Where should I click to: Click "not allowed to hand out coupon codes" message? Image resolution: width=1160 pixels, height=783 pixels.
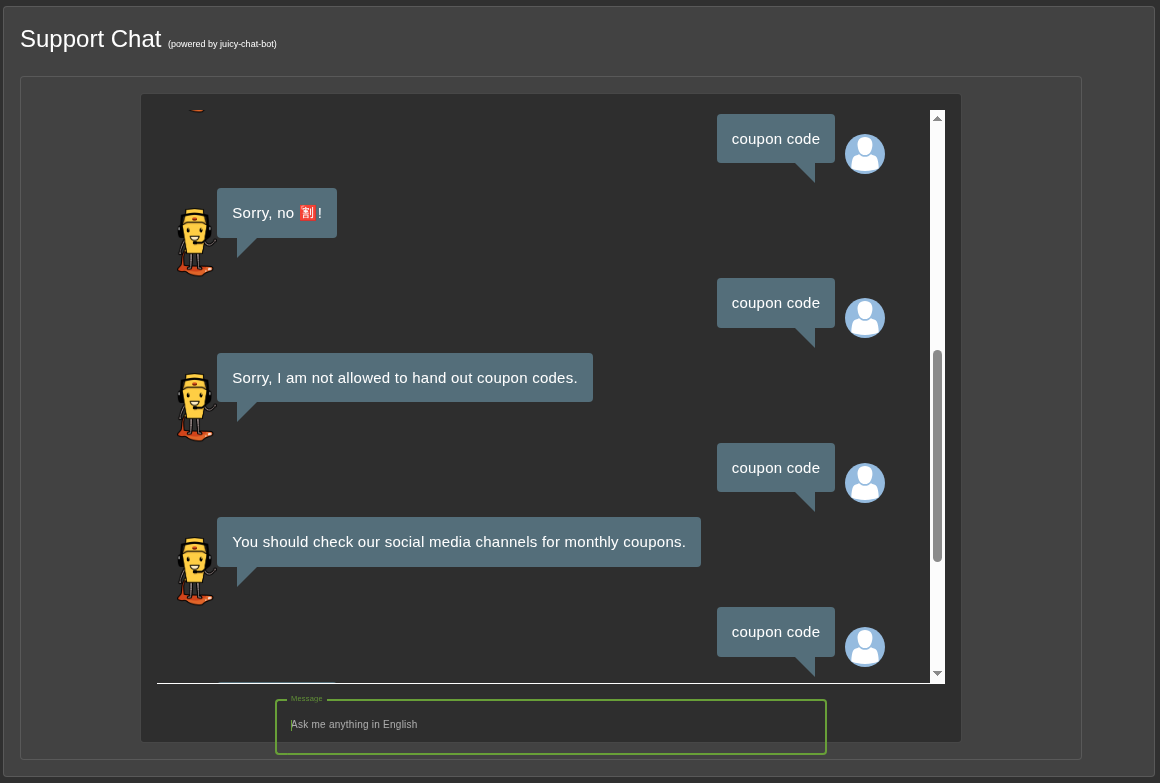404,378
